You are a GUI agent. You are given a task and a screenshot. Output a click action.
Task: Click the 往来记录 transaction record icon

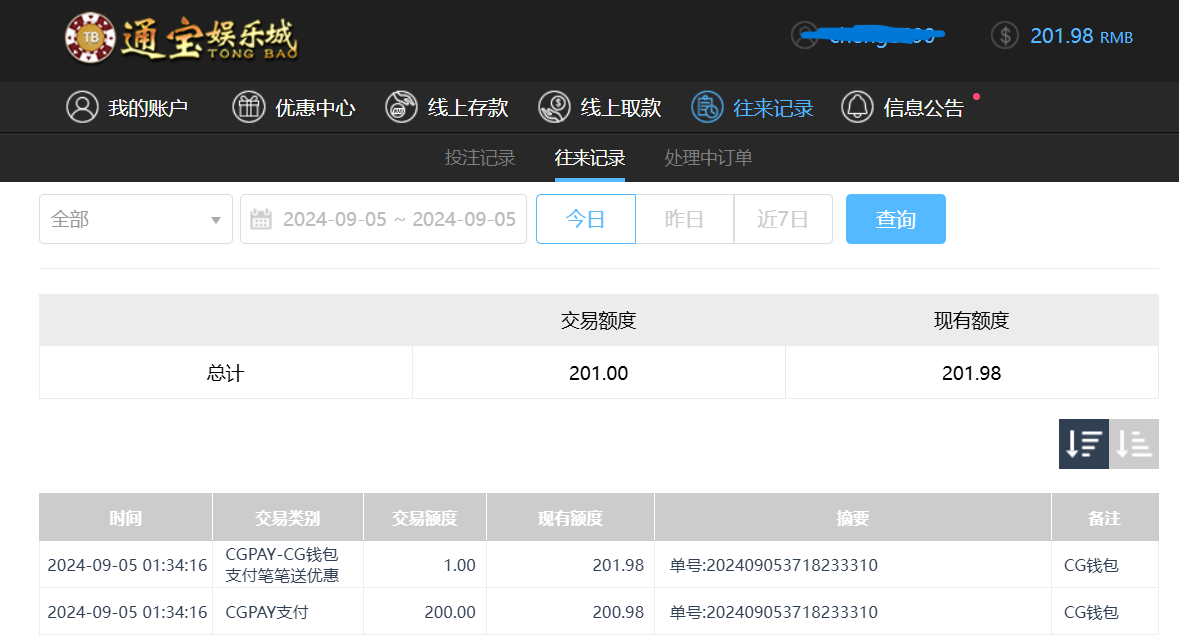(x=707, y=107)
